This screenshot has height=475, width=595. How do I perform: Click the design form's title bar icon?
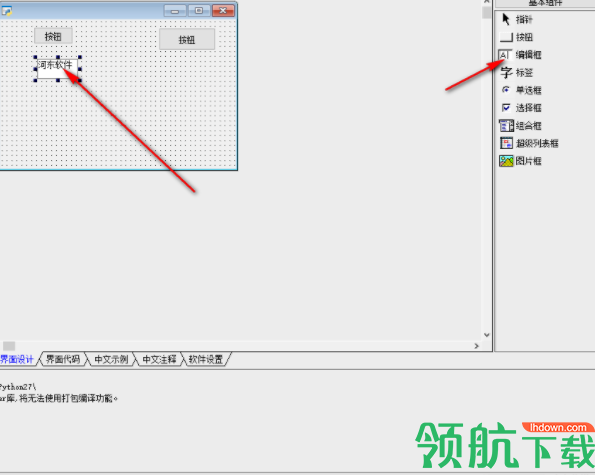[6, 11]
